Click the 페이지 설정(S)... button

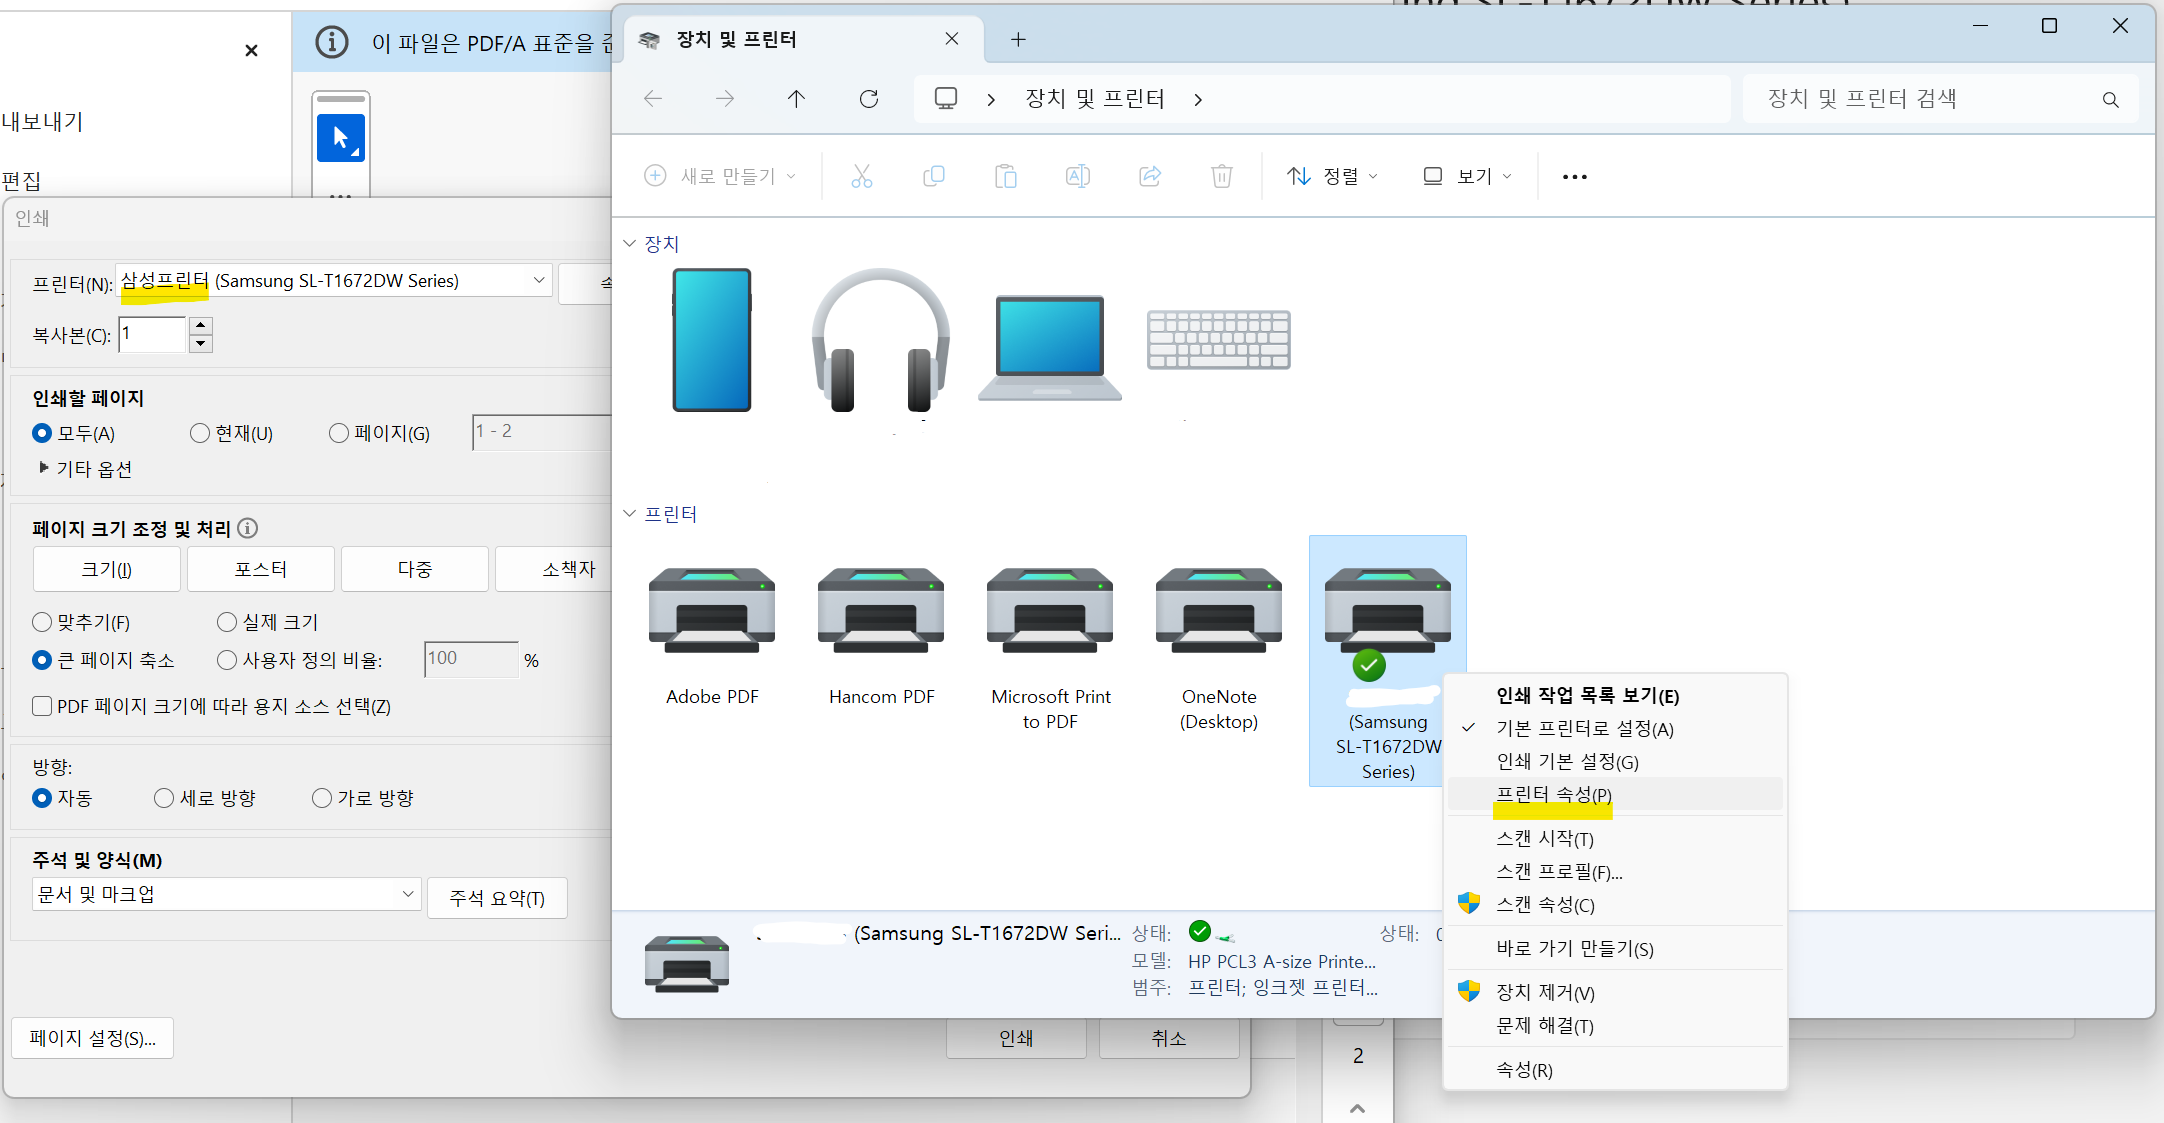click(92, 1038)
